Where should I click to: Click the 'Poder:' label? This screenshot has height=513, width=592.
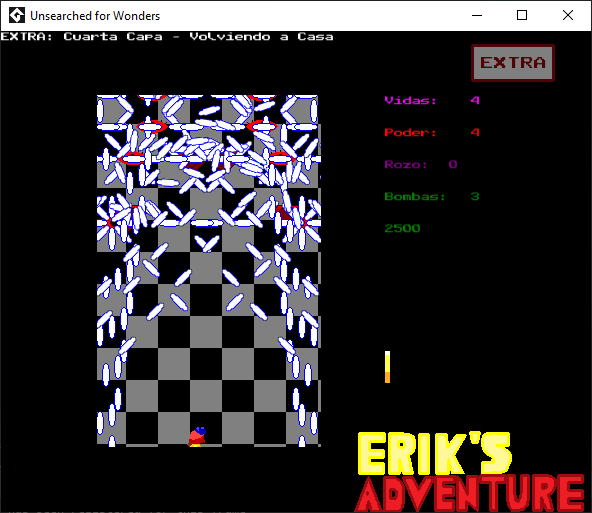(410, 132)
